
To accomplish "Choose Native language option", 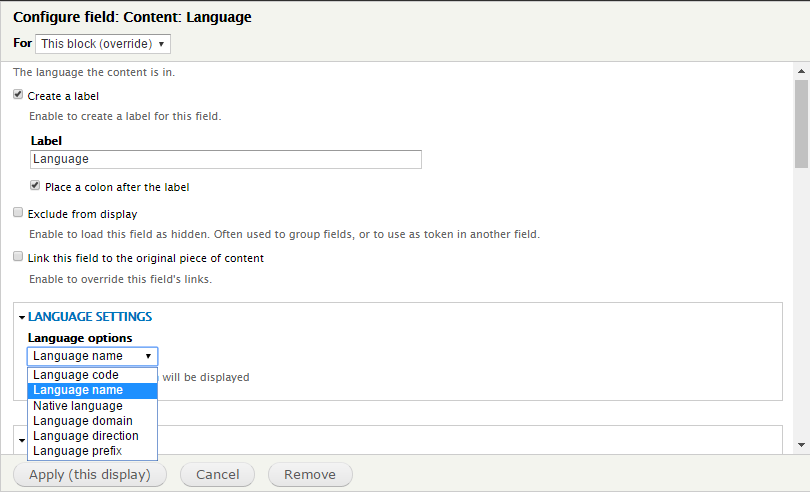I will pos(78,406).
